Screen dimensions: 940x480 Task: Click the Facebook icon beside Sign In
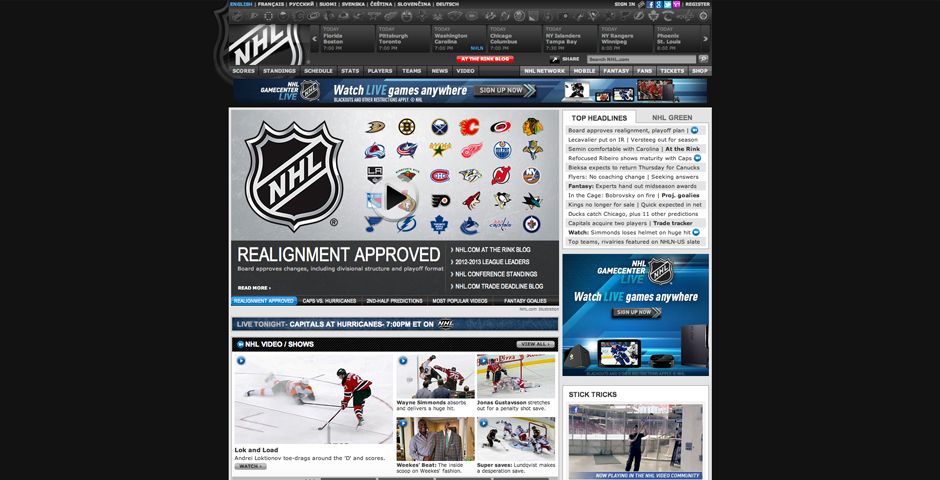pos(650,4)
